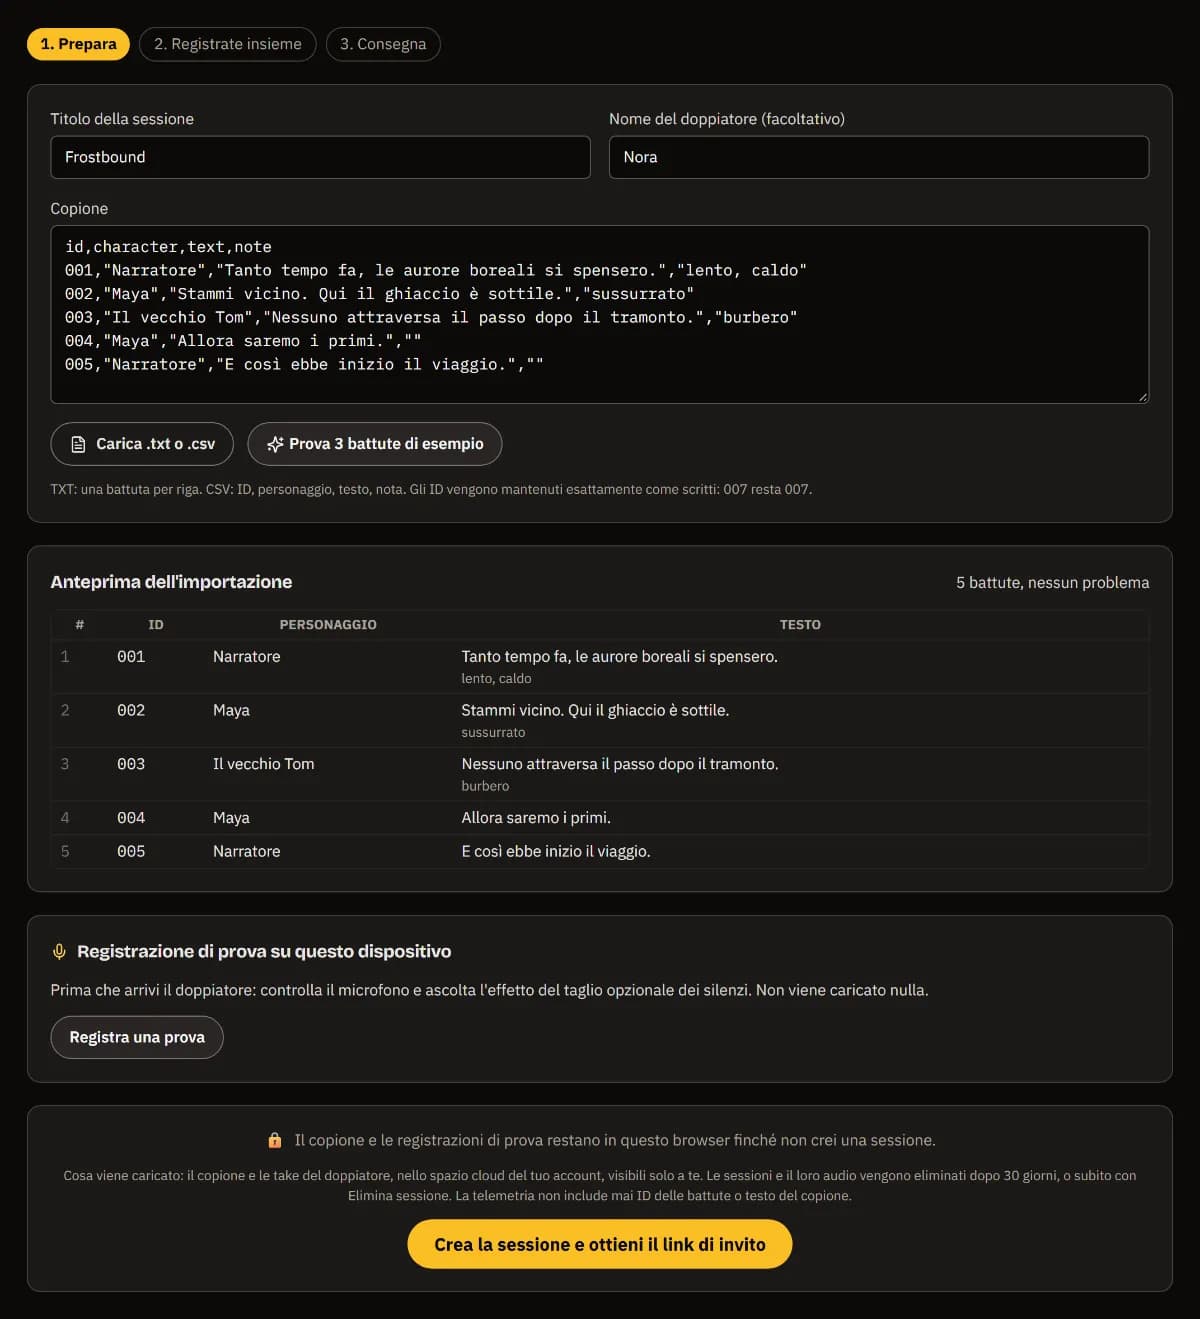Select the 1. Prepara tab

point(78,44)
